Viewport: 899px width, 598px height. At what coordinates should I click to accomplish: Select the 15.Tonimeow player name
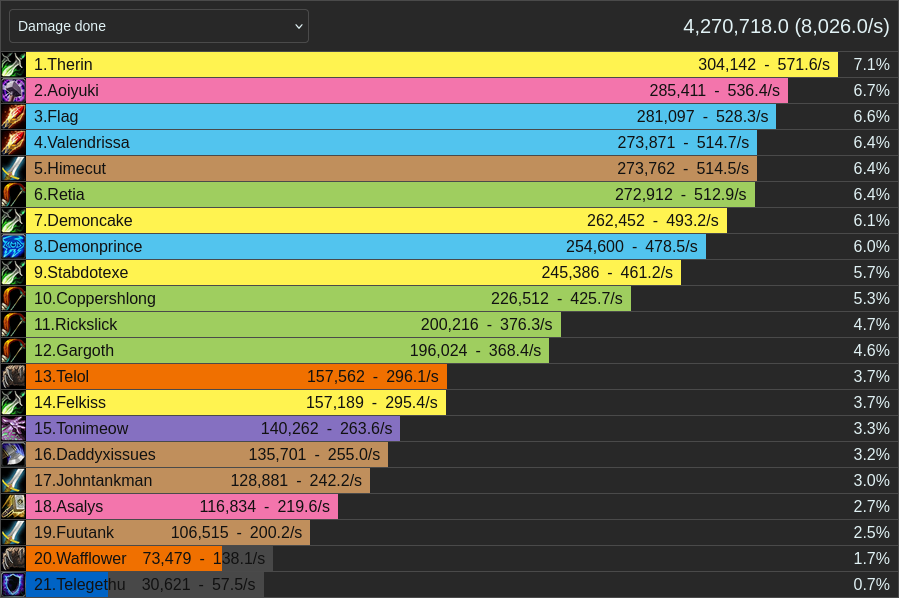pyautogui.click(x=81, y=428)
